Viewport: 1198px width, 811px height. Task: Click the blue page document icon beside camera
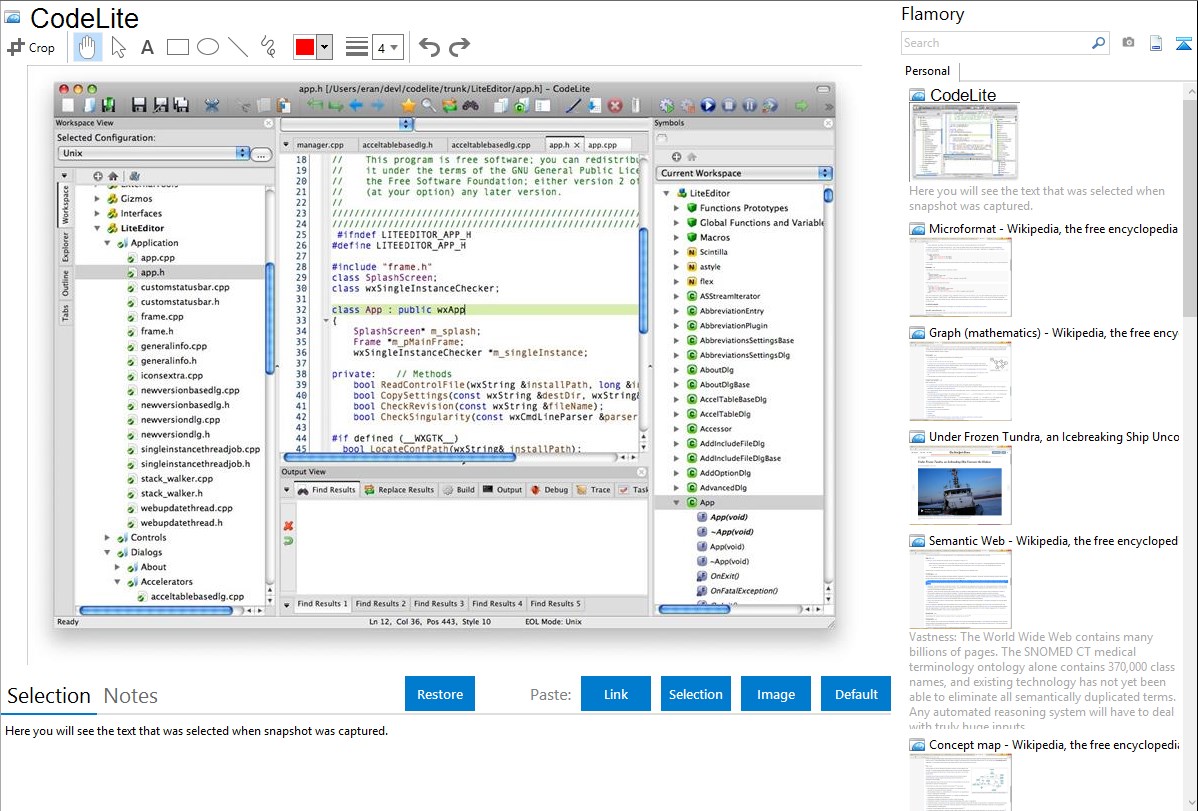(x=1156, y=43)
